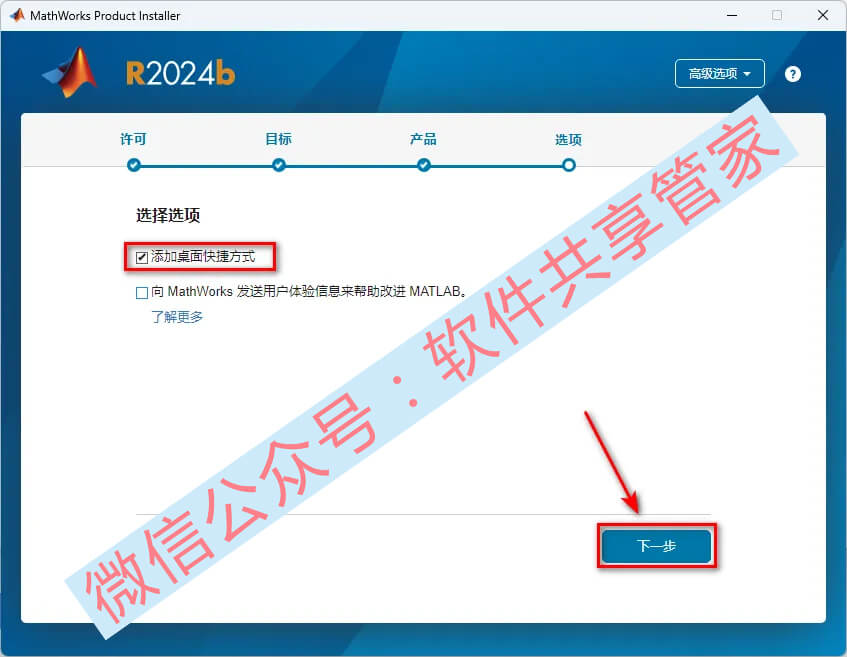Click the help question mark icon
Image resolution: width=847 pixels, height=657 pixels.
792,74
